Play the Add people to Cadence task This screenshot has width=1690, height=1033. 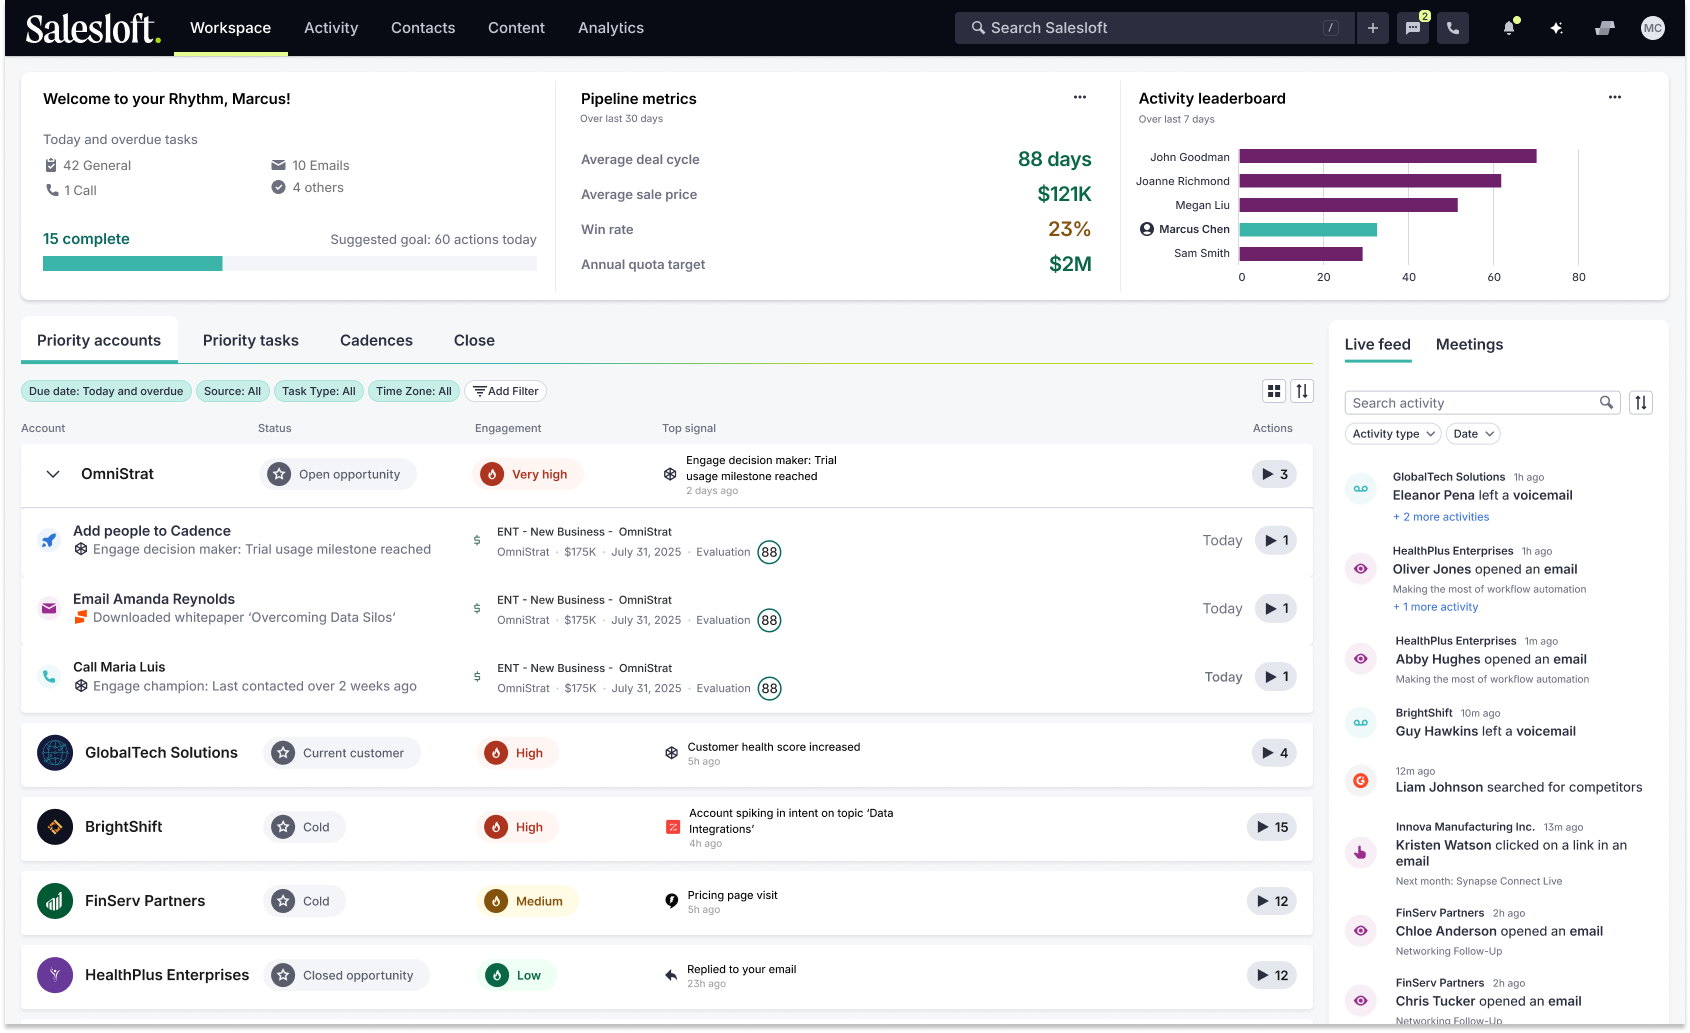[x=1276, y=540]
